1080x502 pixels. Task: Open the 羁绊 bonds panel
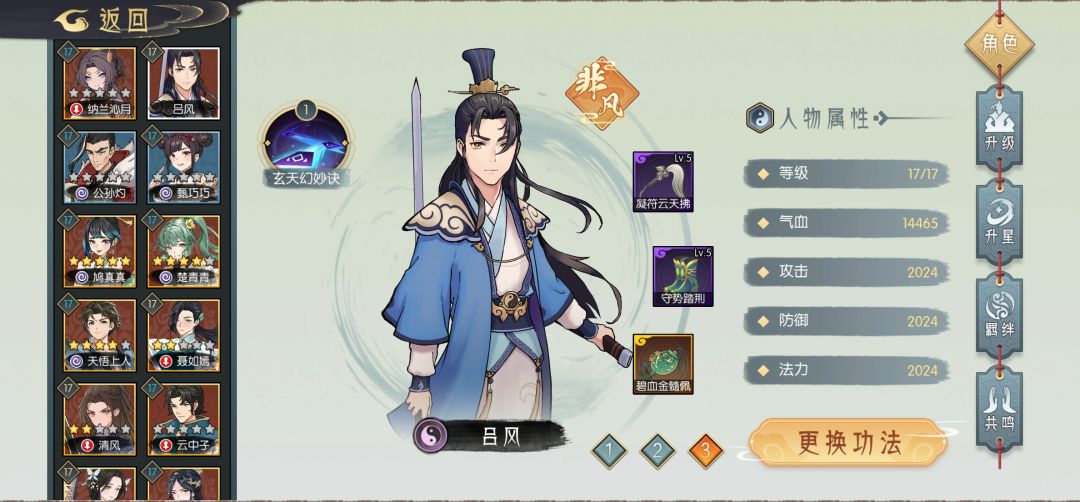tap(999, 315)
